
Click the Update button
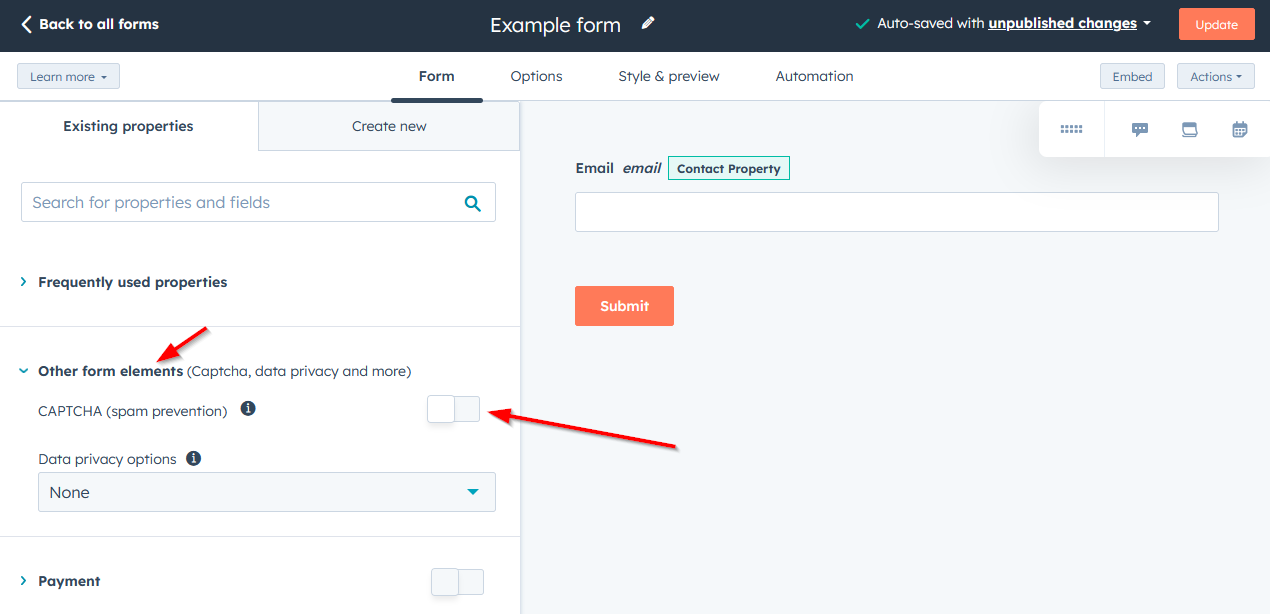click(x=1216, y=23)
